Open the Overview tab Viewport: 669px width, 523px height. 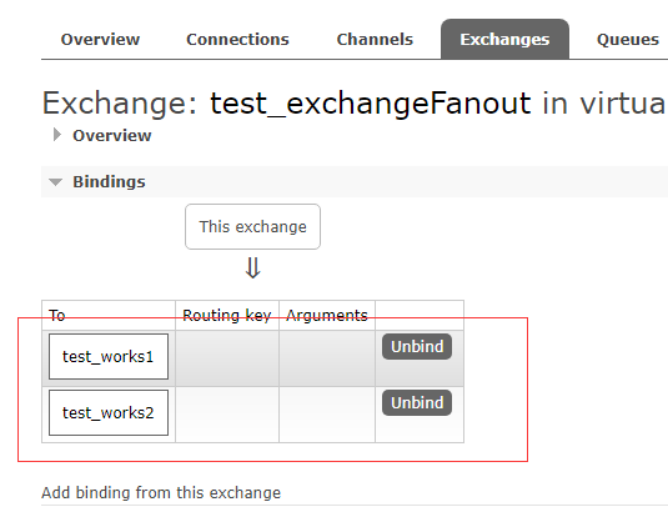[100, 39]
